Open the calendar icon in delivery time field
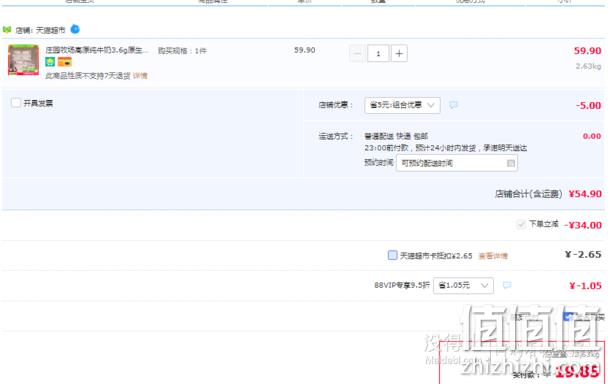Image resolution: width=610 pixels, height=384 pixels. point(511,163)
